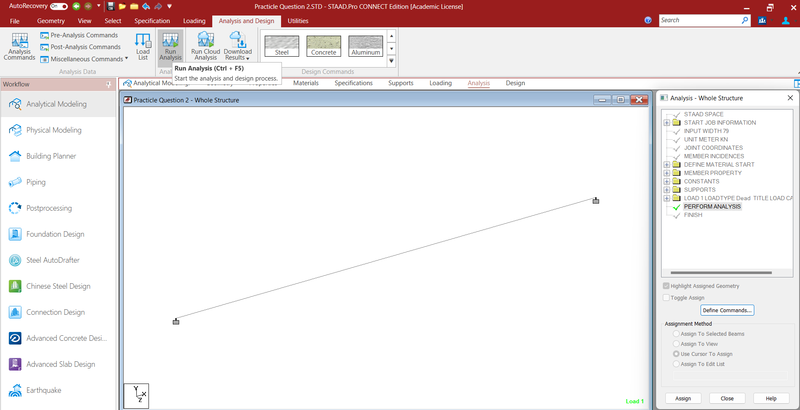The height and width of the screenshot is (410, 800).
Task: Click Run Analysis ribbon icon
Action: tap(170, 47)
